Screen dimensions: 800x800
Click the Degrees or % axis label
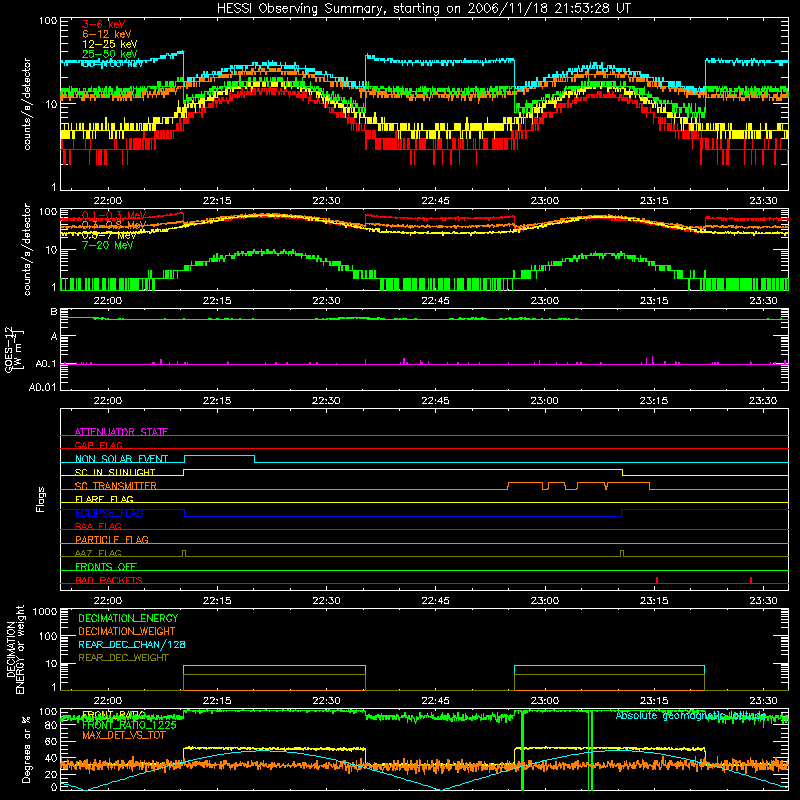tap(26, 749)
